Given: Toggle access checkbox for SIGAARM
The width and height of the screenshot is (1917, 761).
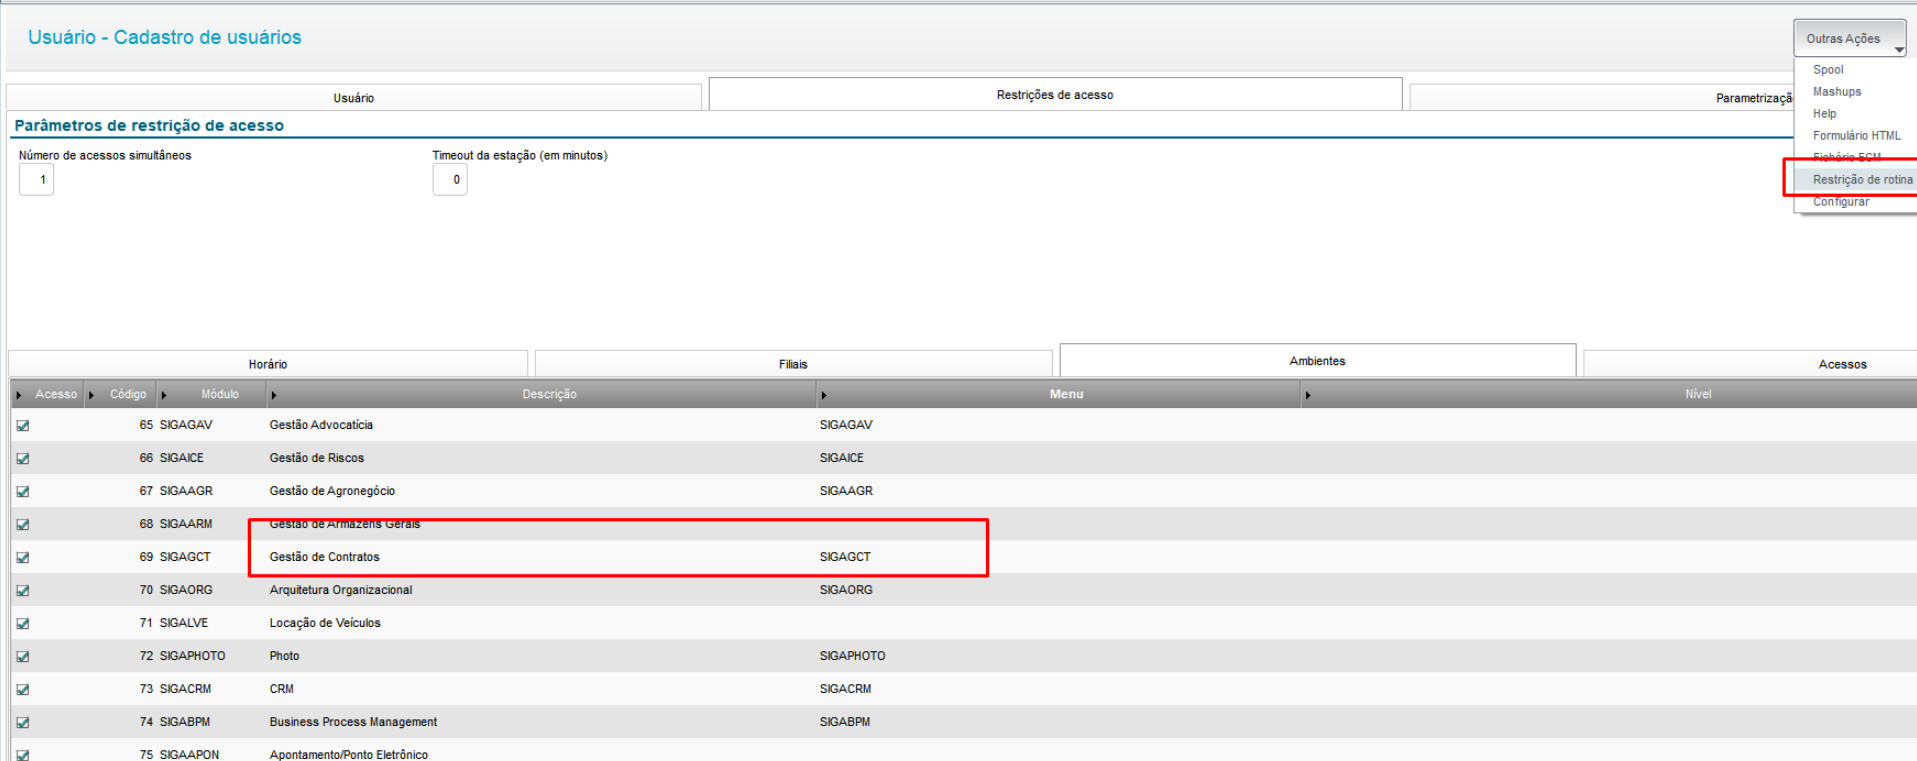Looking at the screenshot, I should 23,524.
